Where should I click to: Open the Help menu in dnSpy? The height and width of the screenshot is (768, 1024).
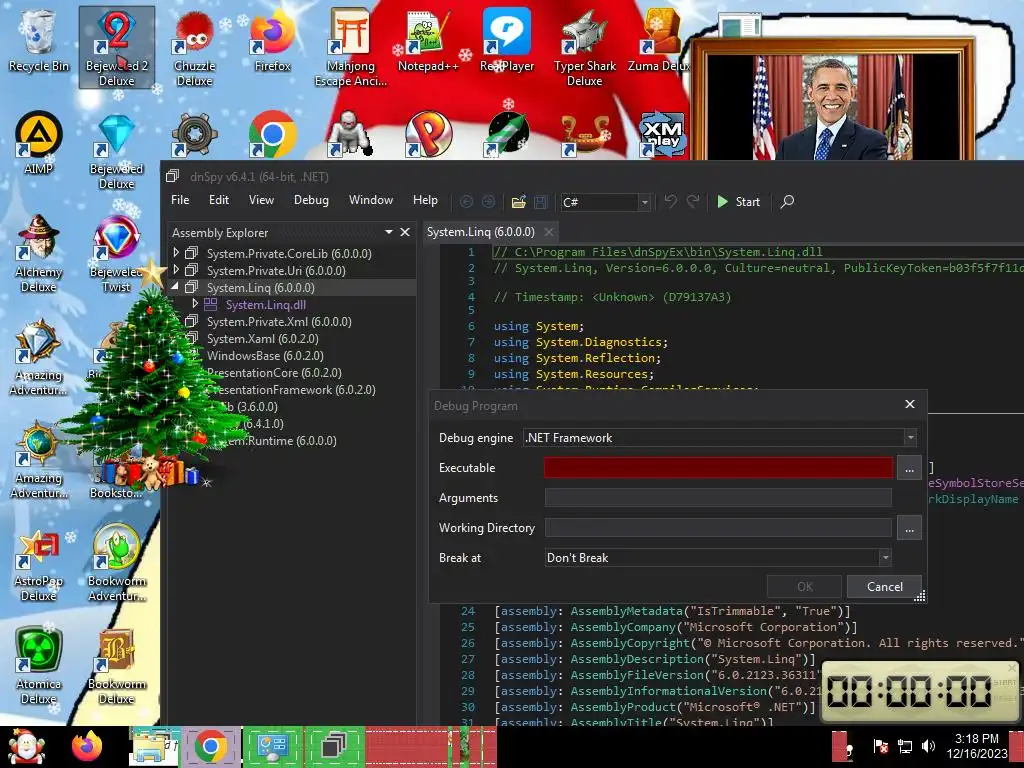pyautogui.click(x=425, y=200)
